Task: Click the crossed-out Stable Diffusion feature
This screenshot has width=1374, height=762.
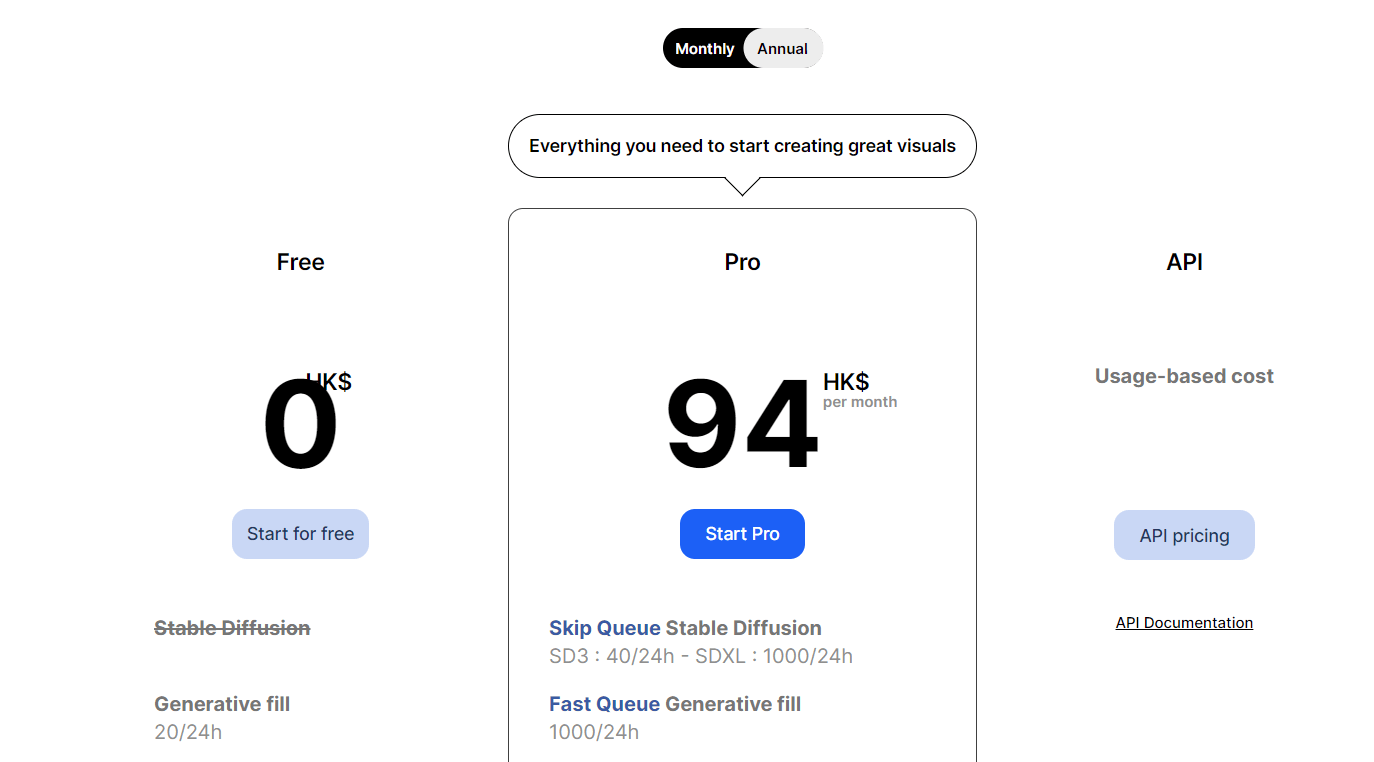Action: coord(232,627)
